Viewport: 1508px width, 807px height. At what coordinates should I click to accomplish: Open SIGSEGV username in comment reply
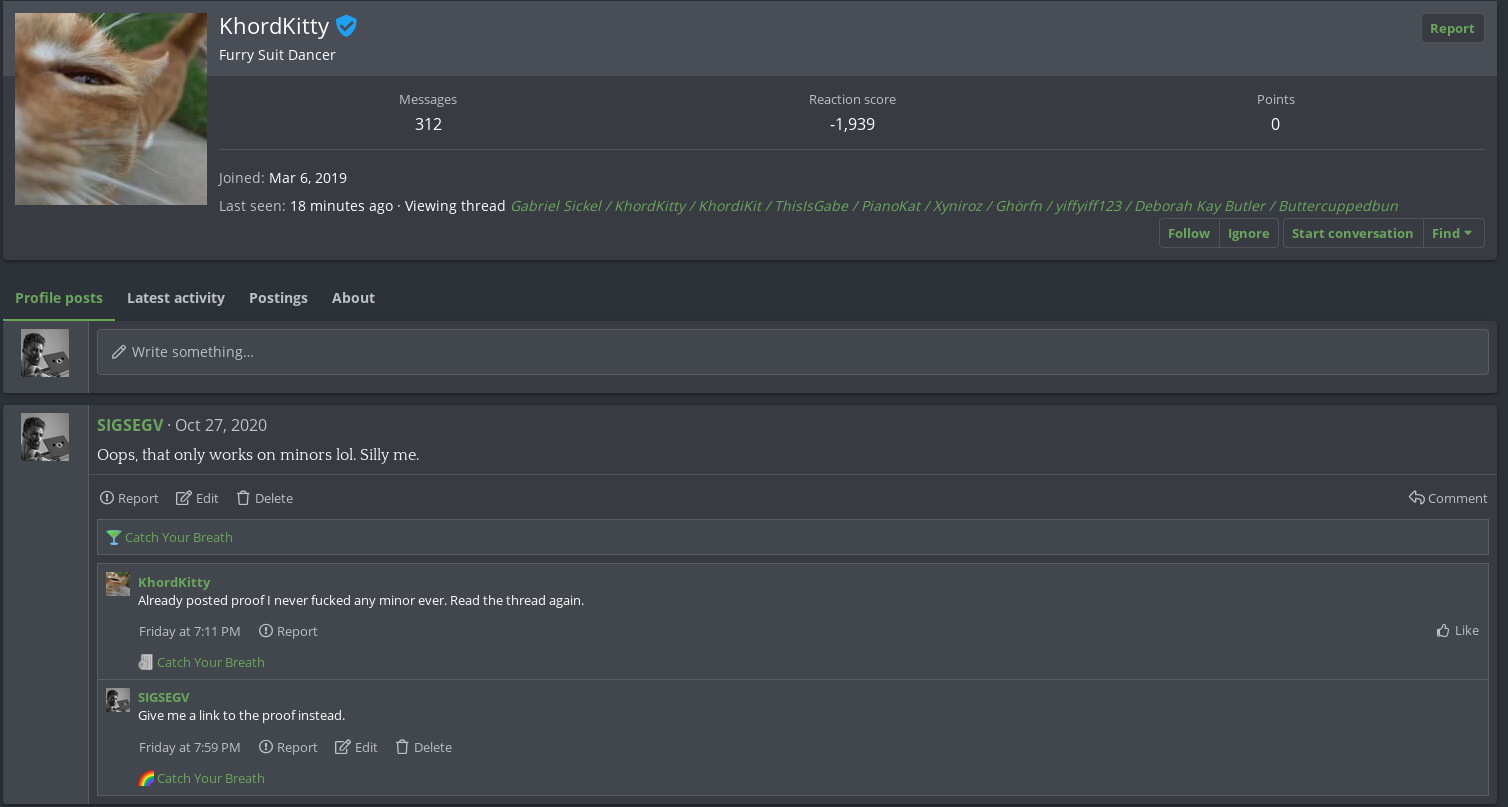[x=164, y=697]
